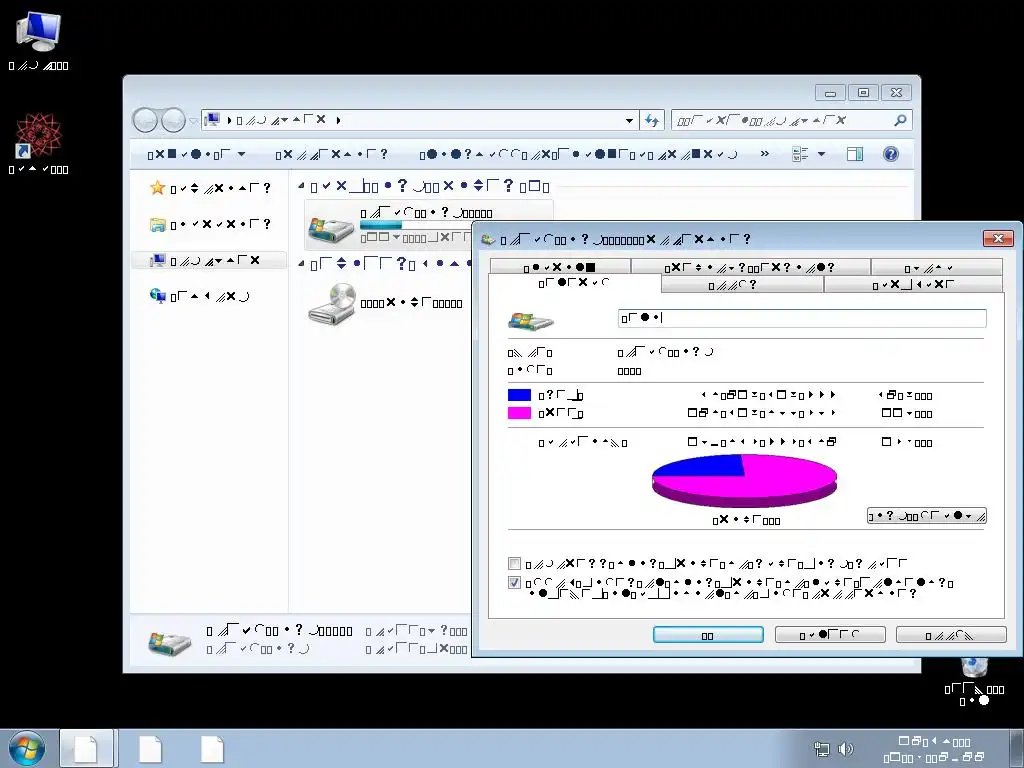Switch to the Hardware tab in Properties

click(x=913, y=285)
